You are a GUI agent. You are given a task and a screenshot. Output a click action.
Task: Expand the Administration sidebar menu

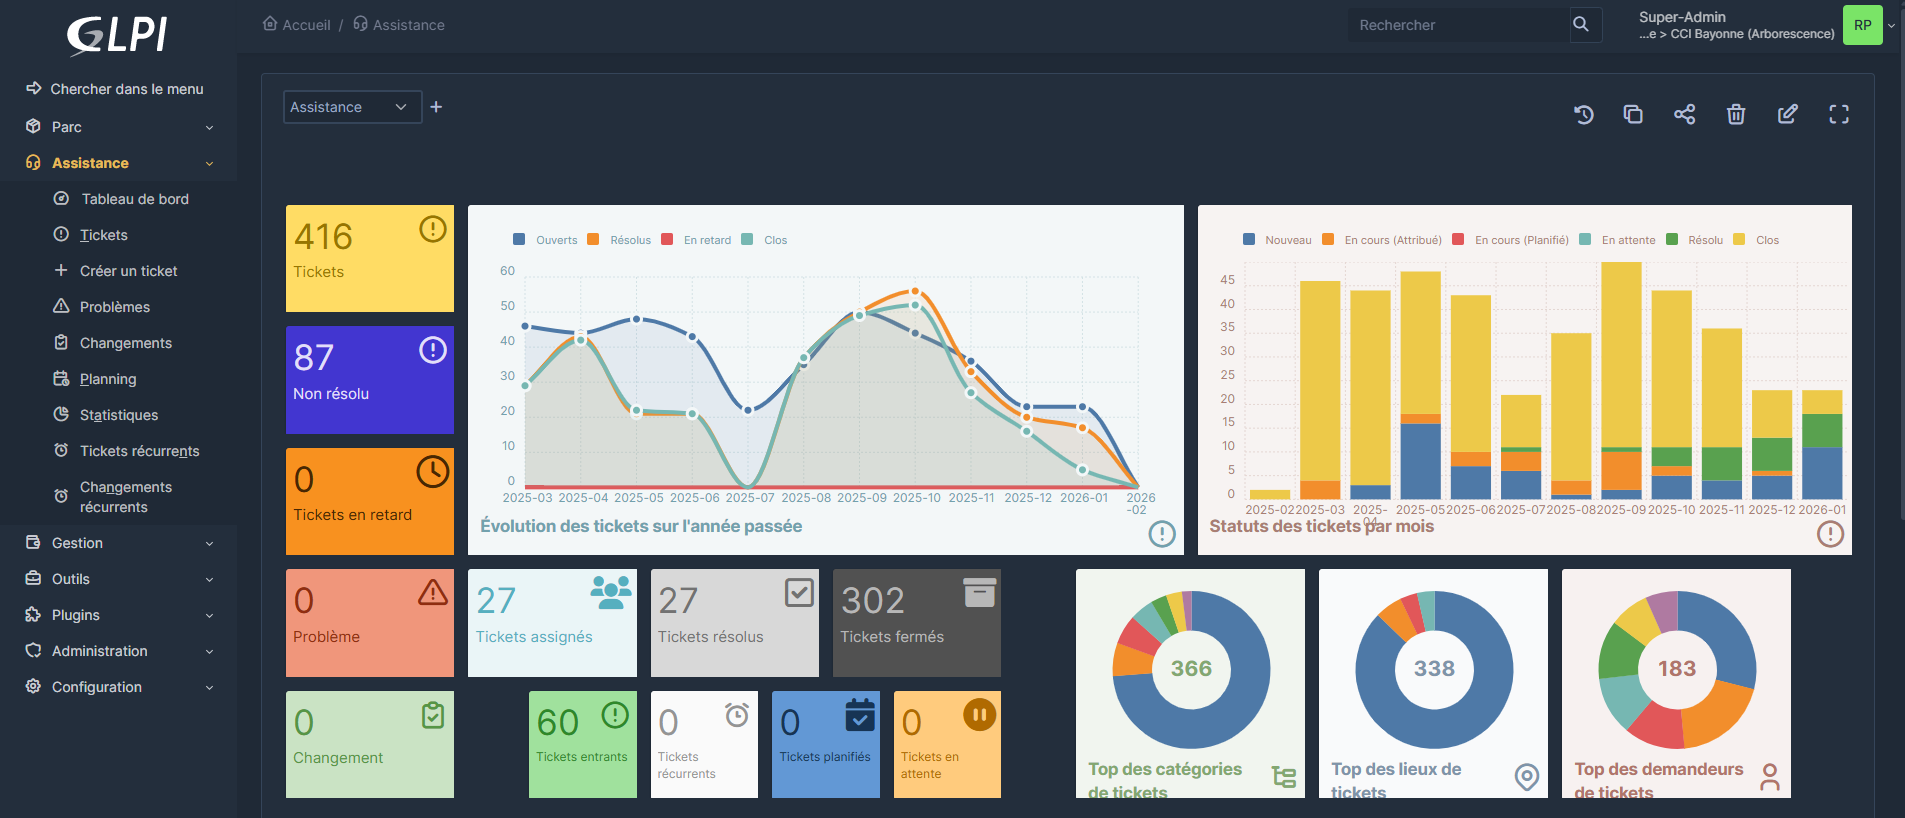pyautogui.click(x=119, y=651)
